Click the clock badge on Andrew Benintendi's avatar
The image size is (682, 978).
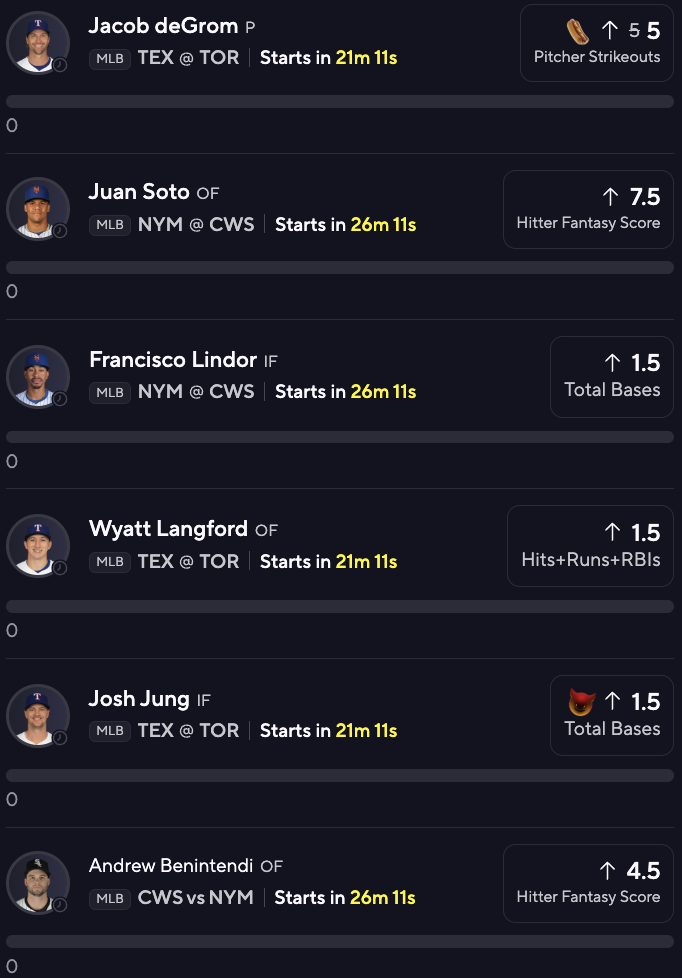[60, 904]
